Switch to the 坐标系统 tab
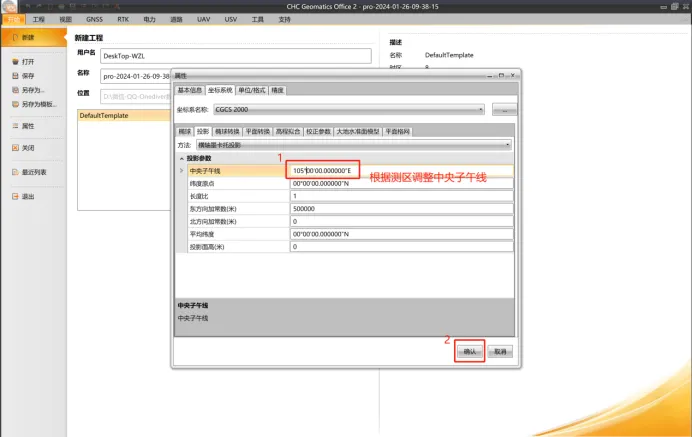692x437 pixels. [x=220, y=90]
